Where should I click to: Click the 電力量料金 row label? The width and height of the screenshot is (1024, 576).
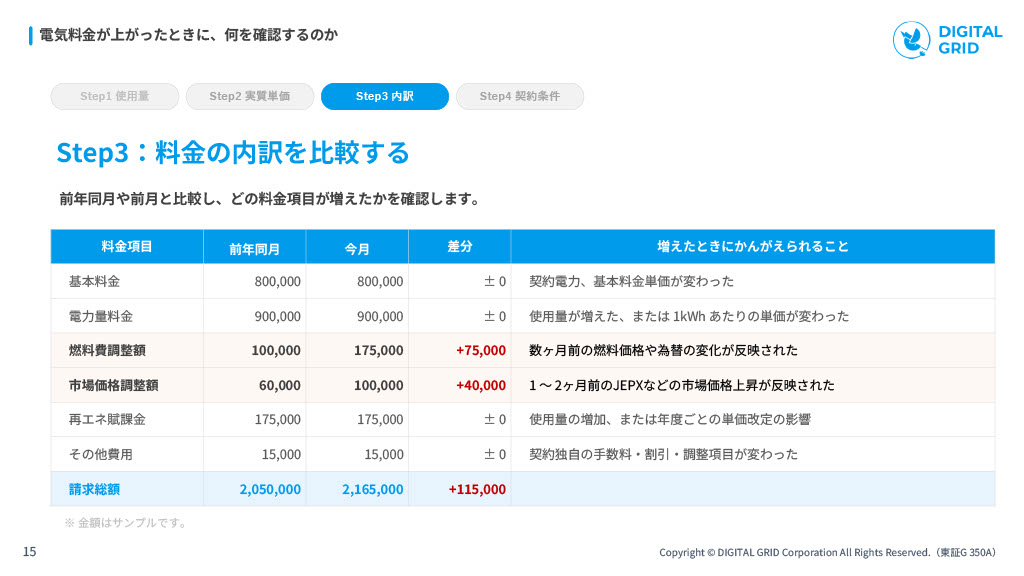tap(101, 316)
